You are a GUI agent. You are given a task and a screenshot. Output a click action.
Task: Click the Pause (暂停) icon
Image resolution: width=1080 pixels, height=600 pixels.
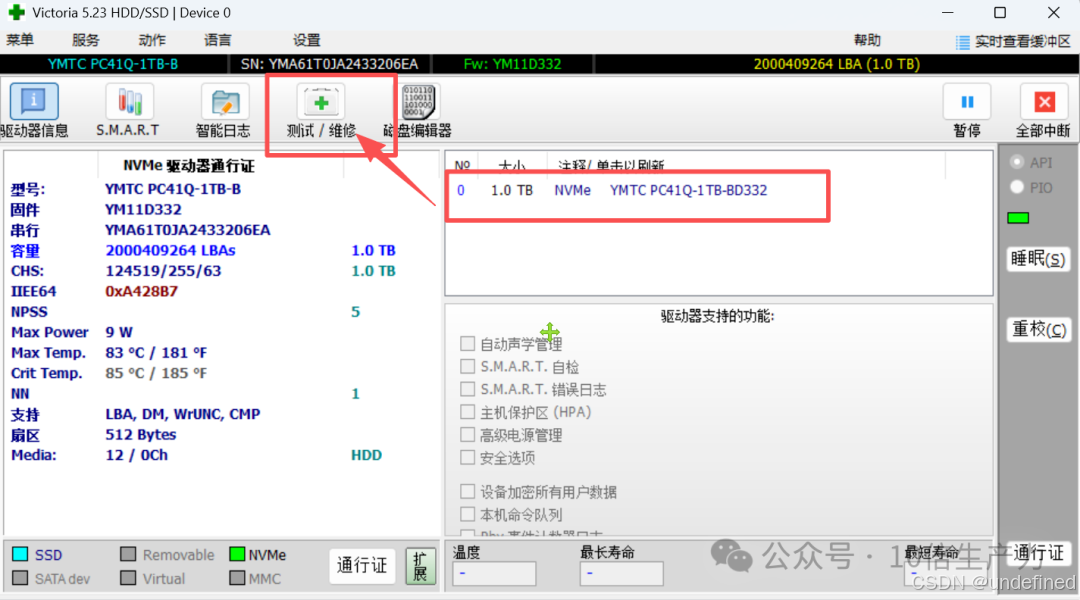point(967,102)
